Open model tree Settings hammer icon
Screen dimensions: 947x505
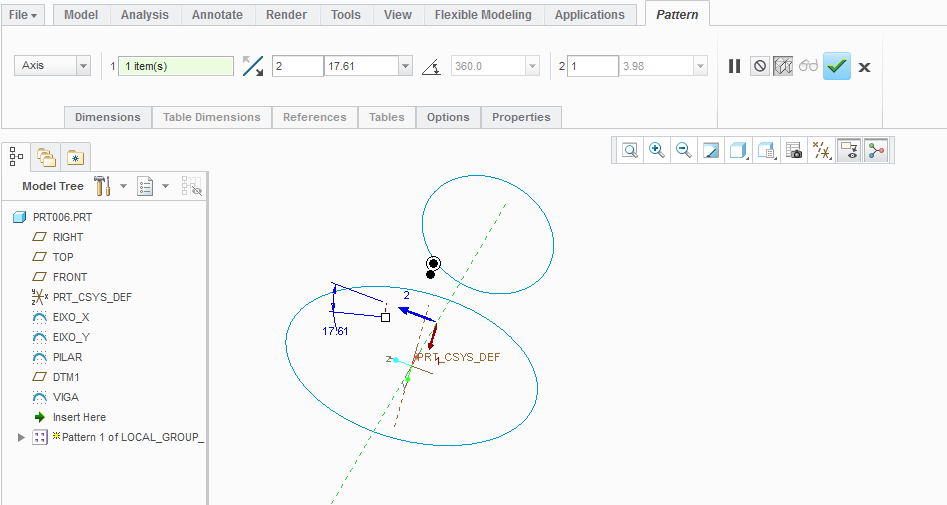coord(102,186)
